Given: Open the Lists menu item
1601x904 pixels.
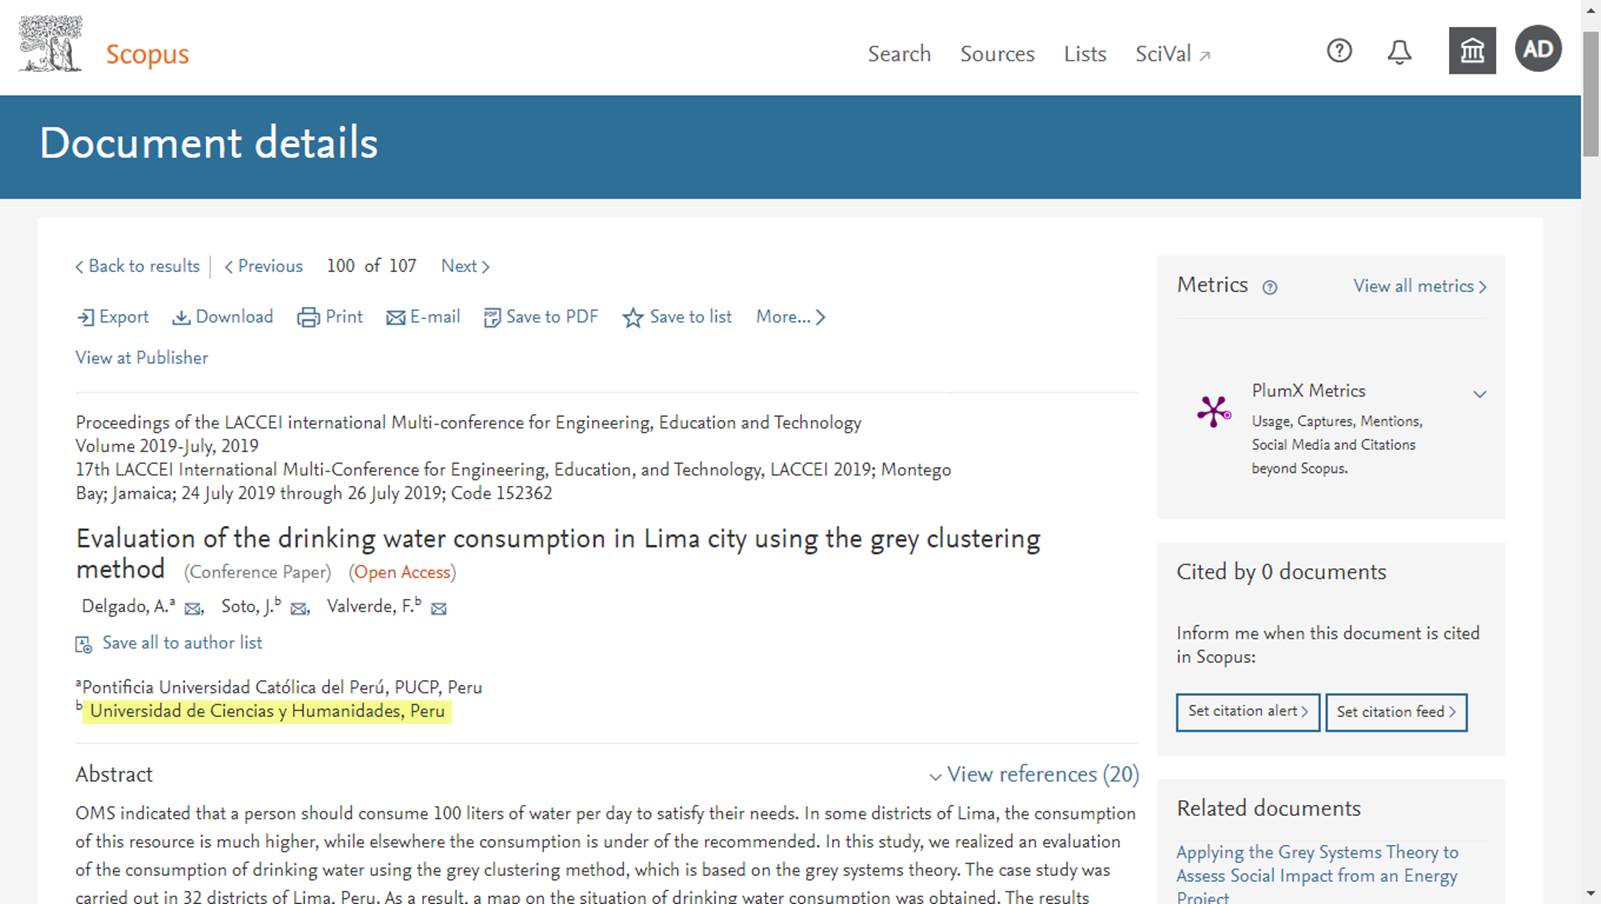Looking at the screenshot, I should pos(1085,54).
